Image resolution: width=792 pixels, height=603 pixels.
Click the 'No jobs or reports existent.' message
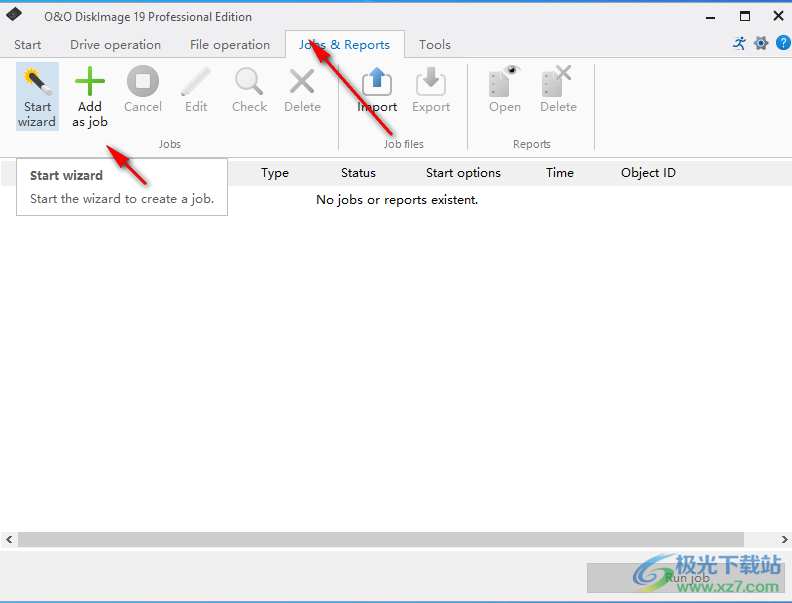pos(397,200)
